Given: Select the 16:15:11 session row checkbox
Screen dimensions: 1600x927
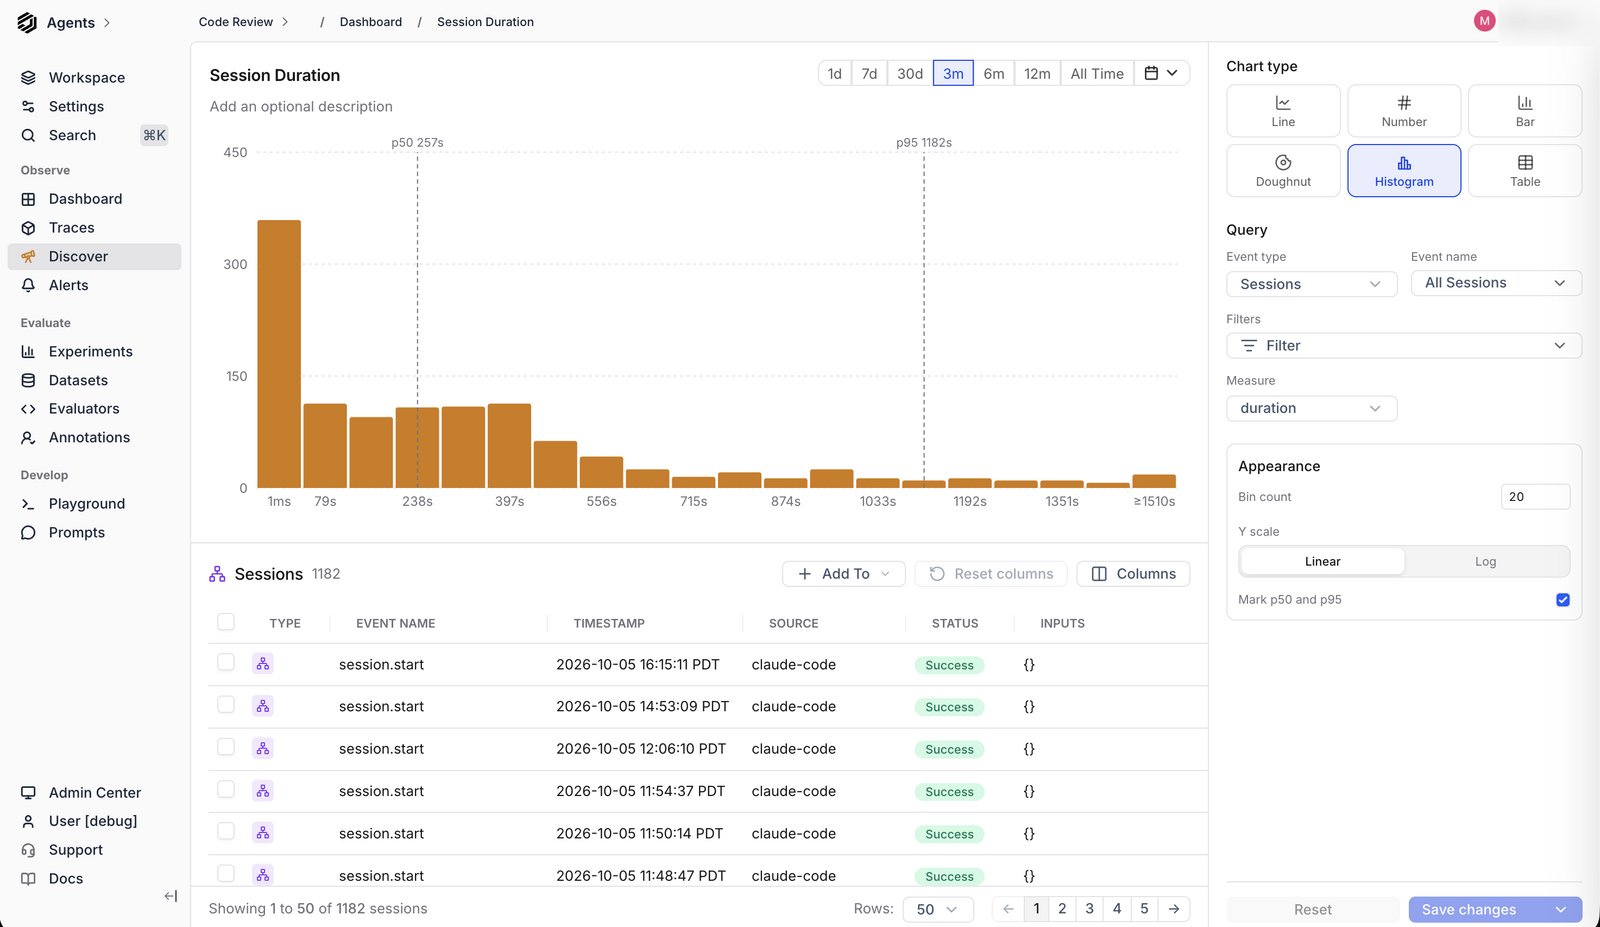Looking at the screenshot, I should (x=226, y=663).
